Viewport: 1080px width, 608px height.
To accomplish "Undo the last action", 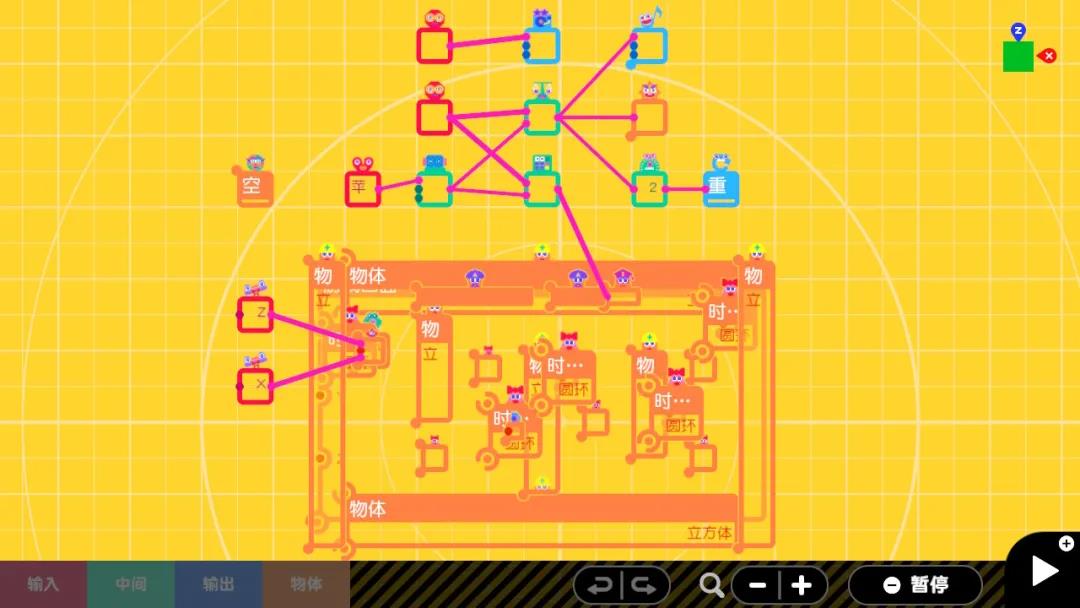I will point(599,585).
